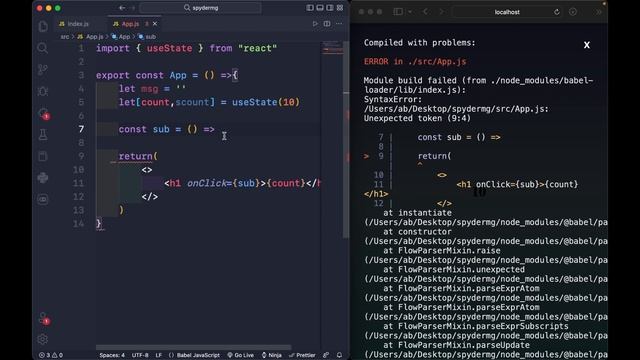Click the App.js breadcrumb segment
Image resolution: width=640 pixels, height=360 pixels.
[x=91, y=36]
